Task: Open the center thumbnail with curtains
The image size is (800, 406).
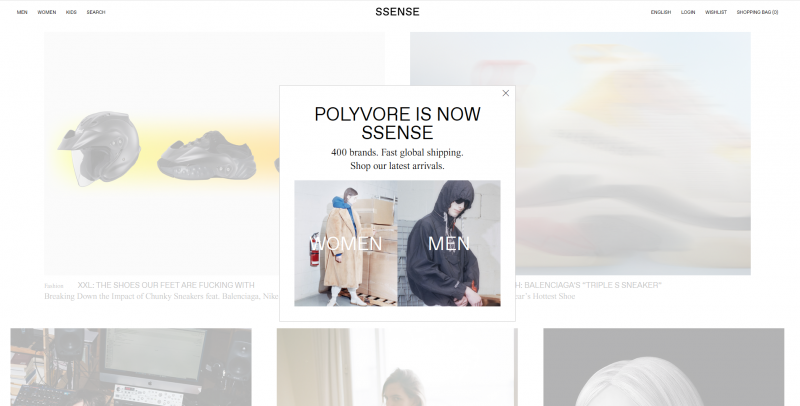Action: (397, 367)
